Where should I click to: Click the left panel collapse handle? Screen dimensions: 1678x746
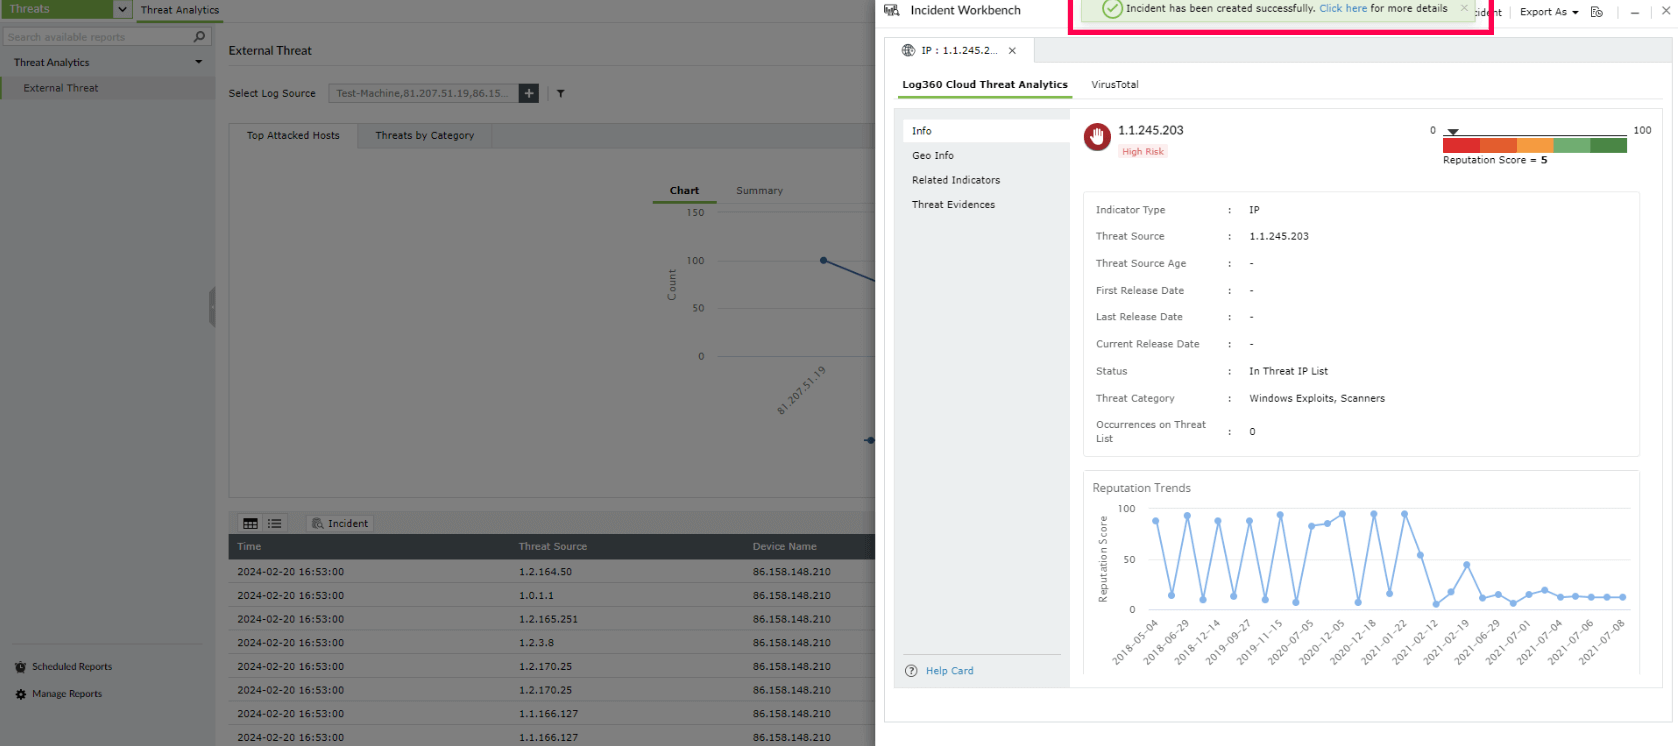pyautogui.click(x=212, y=307)
